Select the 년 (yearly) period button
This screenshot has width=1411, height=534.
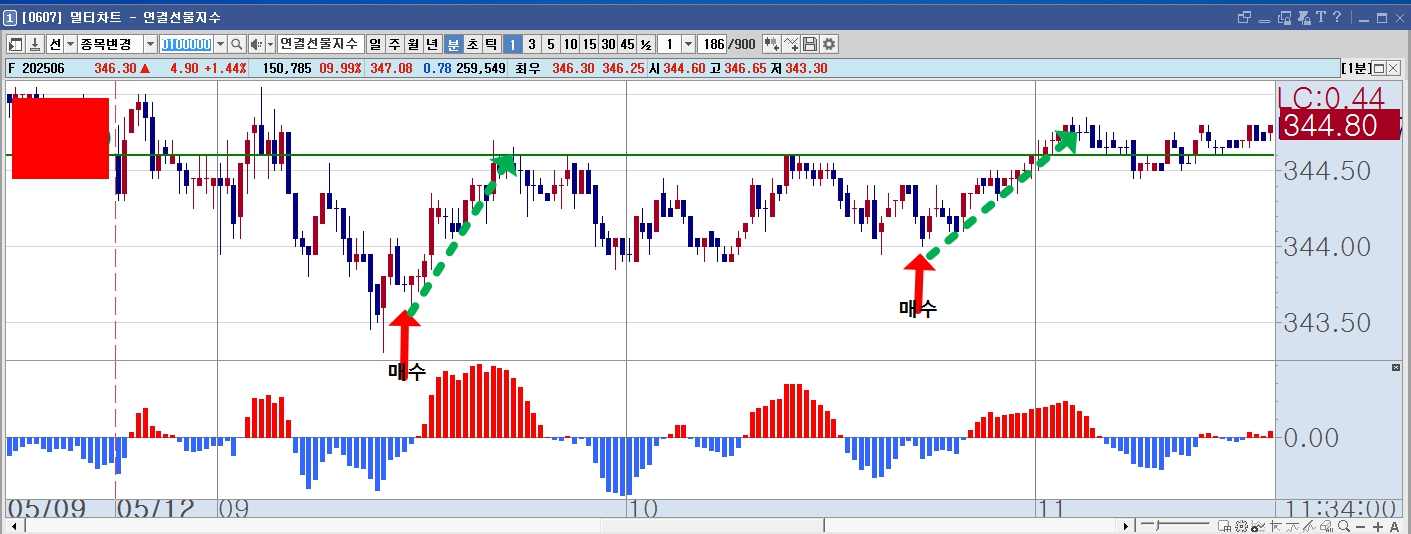click(x=432, y=44)
